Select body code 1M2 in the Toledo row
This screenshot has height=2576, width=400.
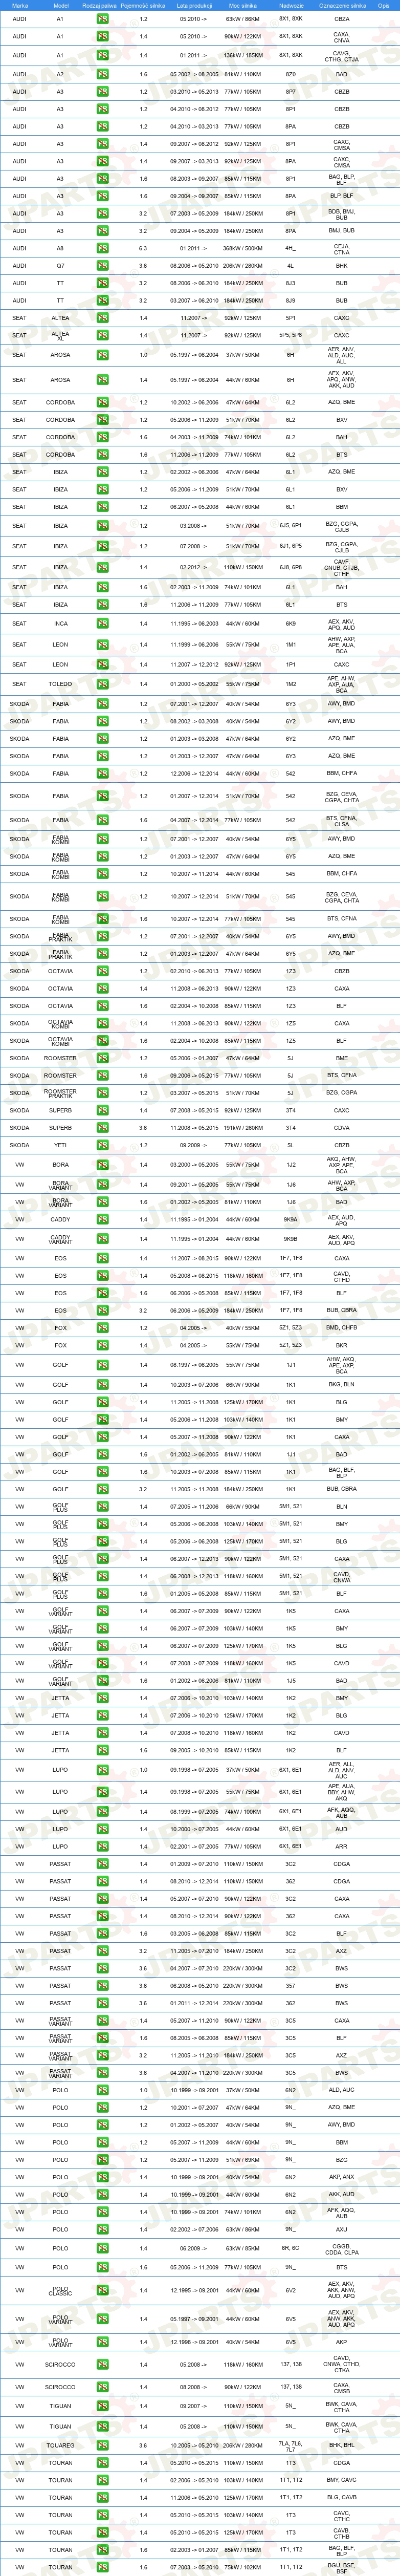pyautogui.click(x=291, y=684)
